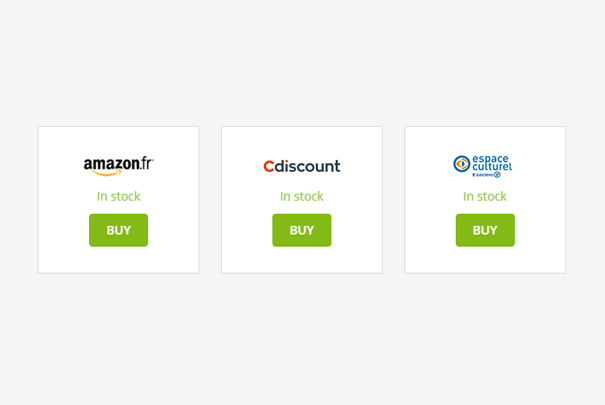Open the amazon.fr retailer card
Viewport: 605px width, 405px height.
point(118,200)
